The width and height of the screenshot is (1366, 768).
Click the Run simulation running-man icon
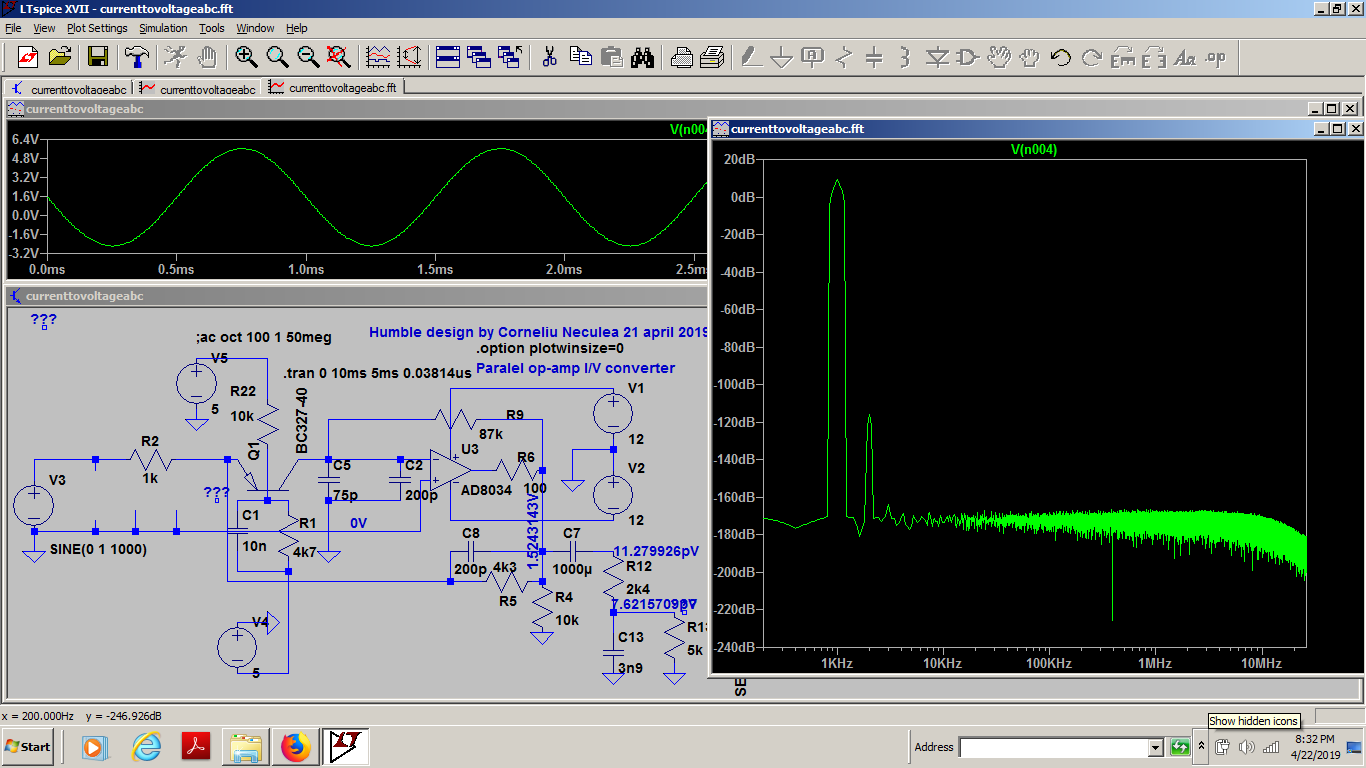[175, 56]
